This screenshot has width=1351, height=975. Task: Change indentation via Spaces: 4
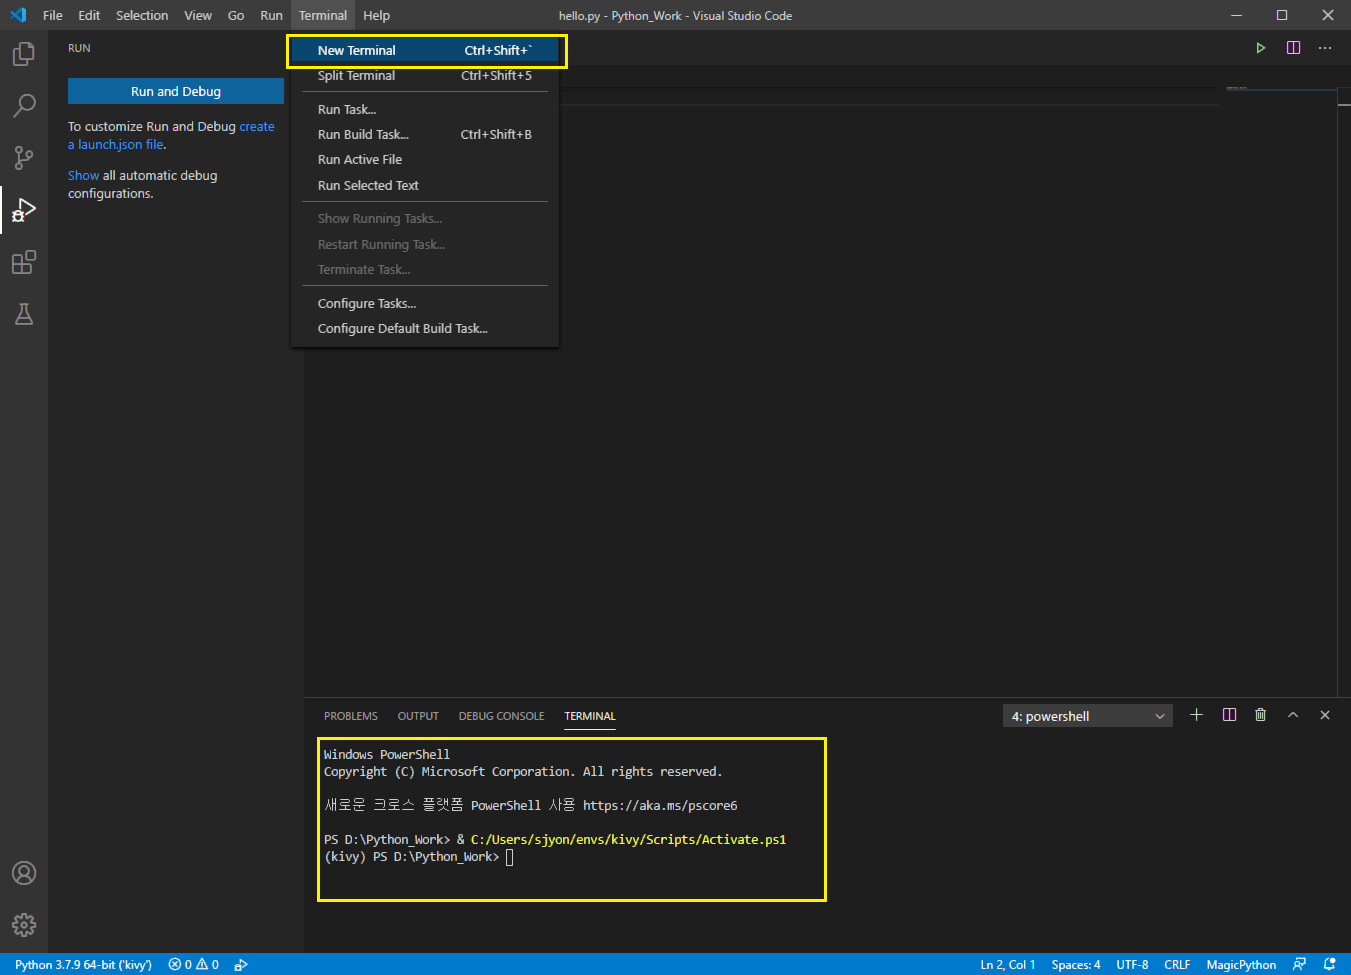1076,965
